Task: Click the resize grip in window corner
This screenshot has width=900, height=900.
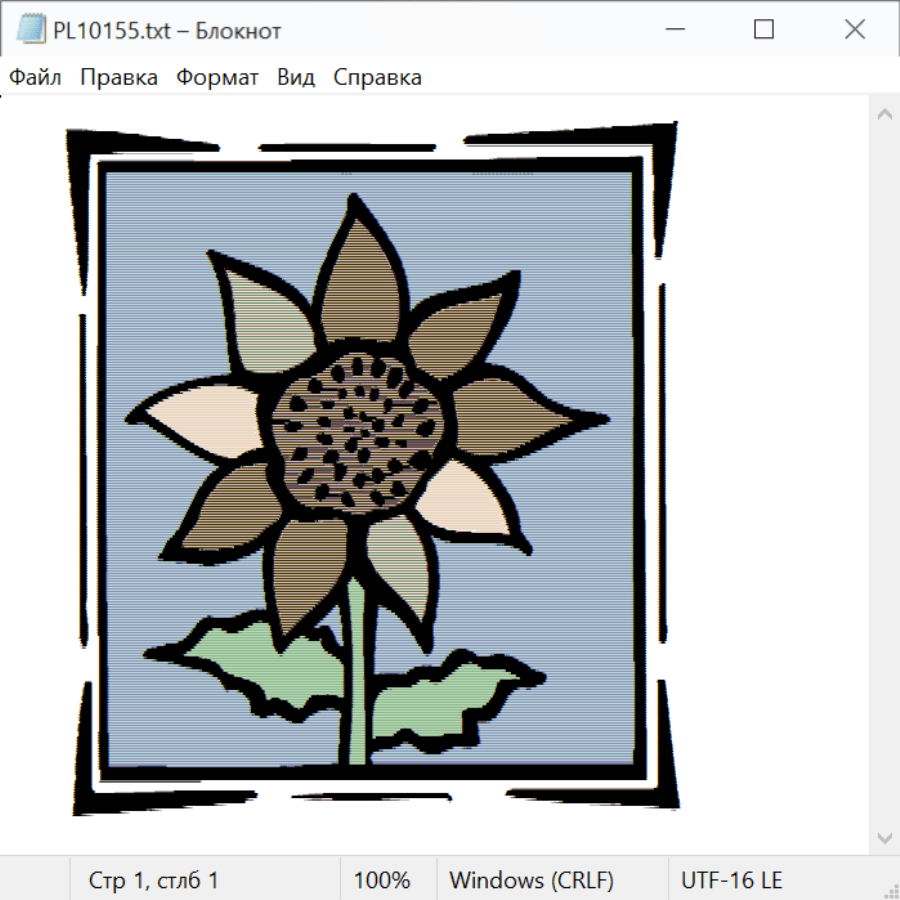Action: tap(891, 891)
